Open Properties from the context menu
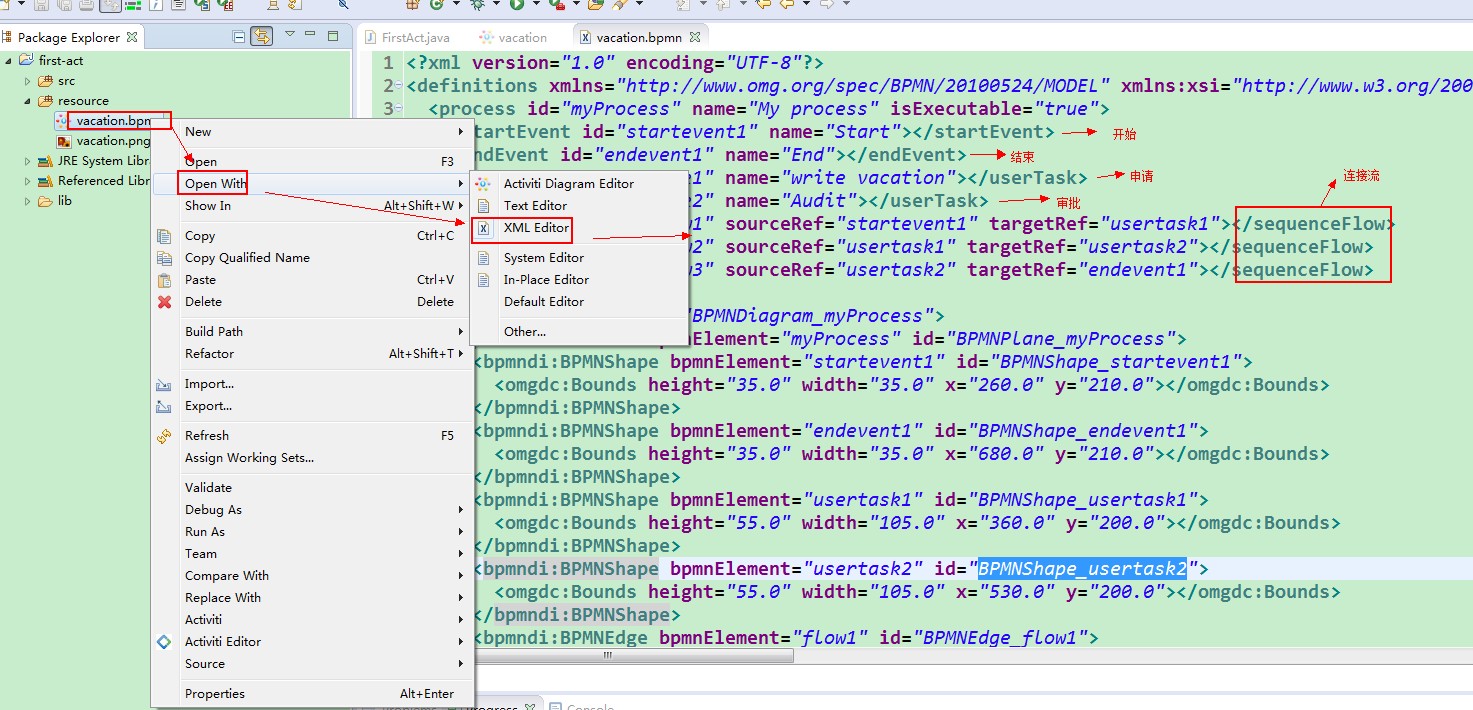 [x=312, y=694]
